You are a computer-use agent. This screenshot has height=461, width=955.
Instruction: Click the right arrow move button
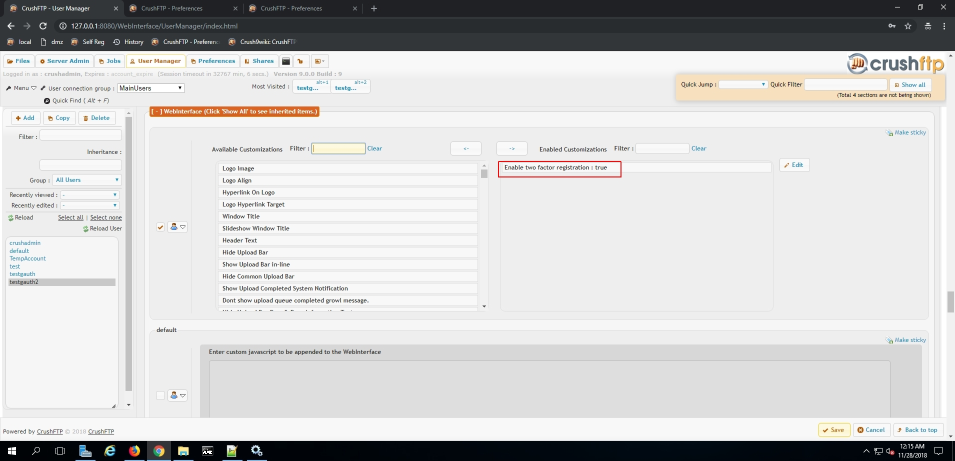pyautogui.click(x=512, y=149)
